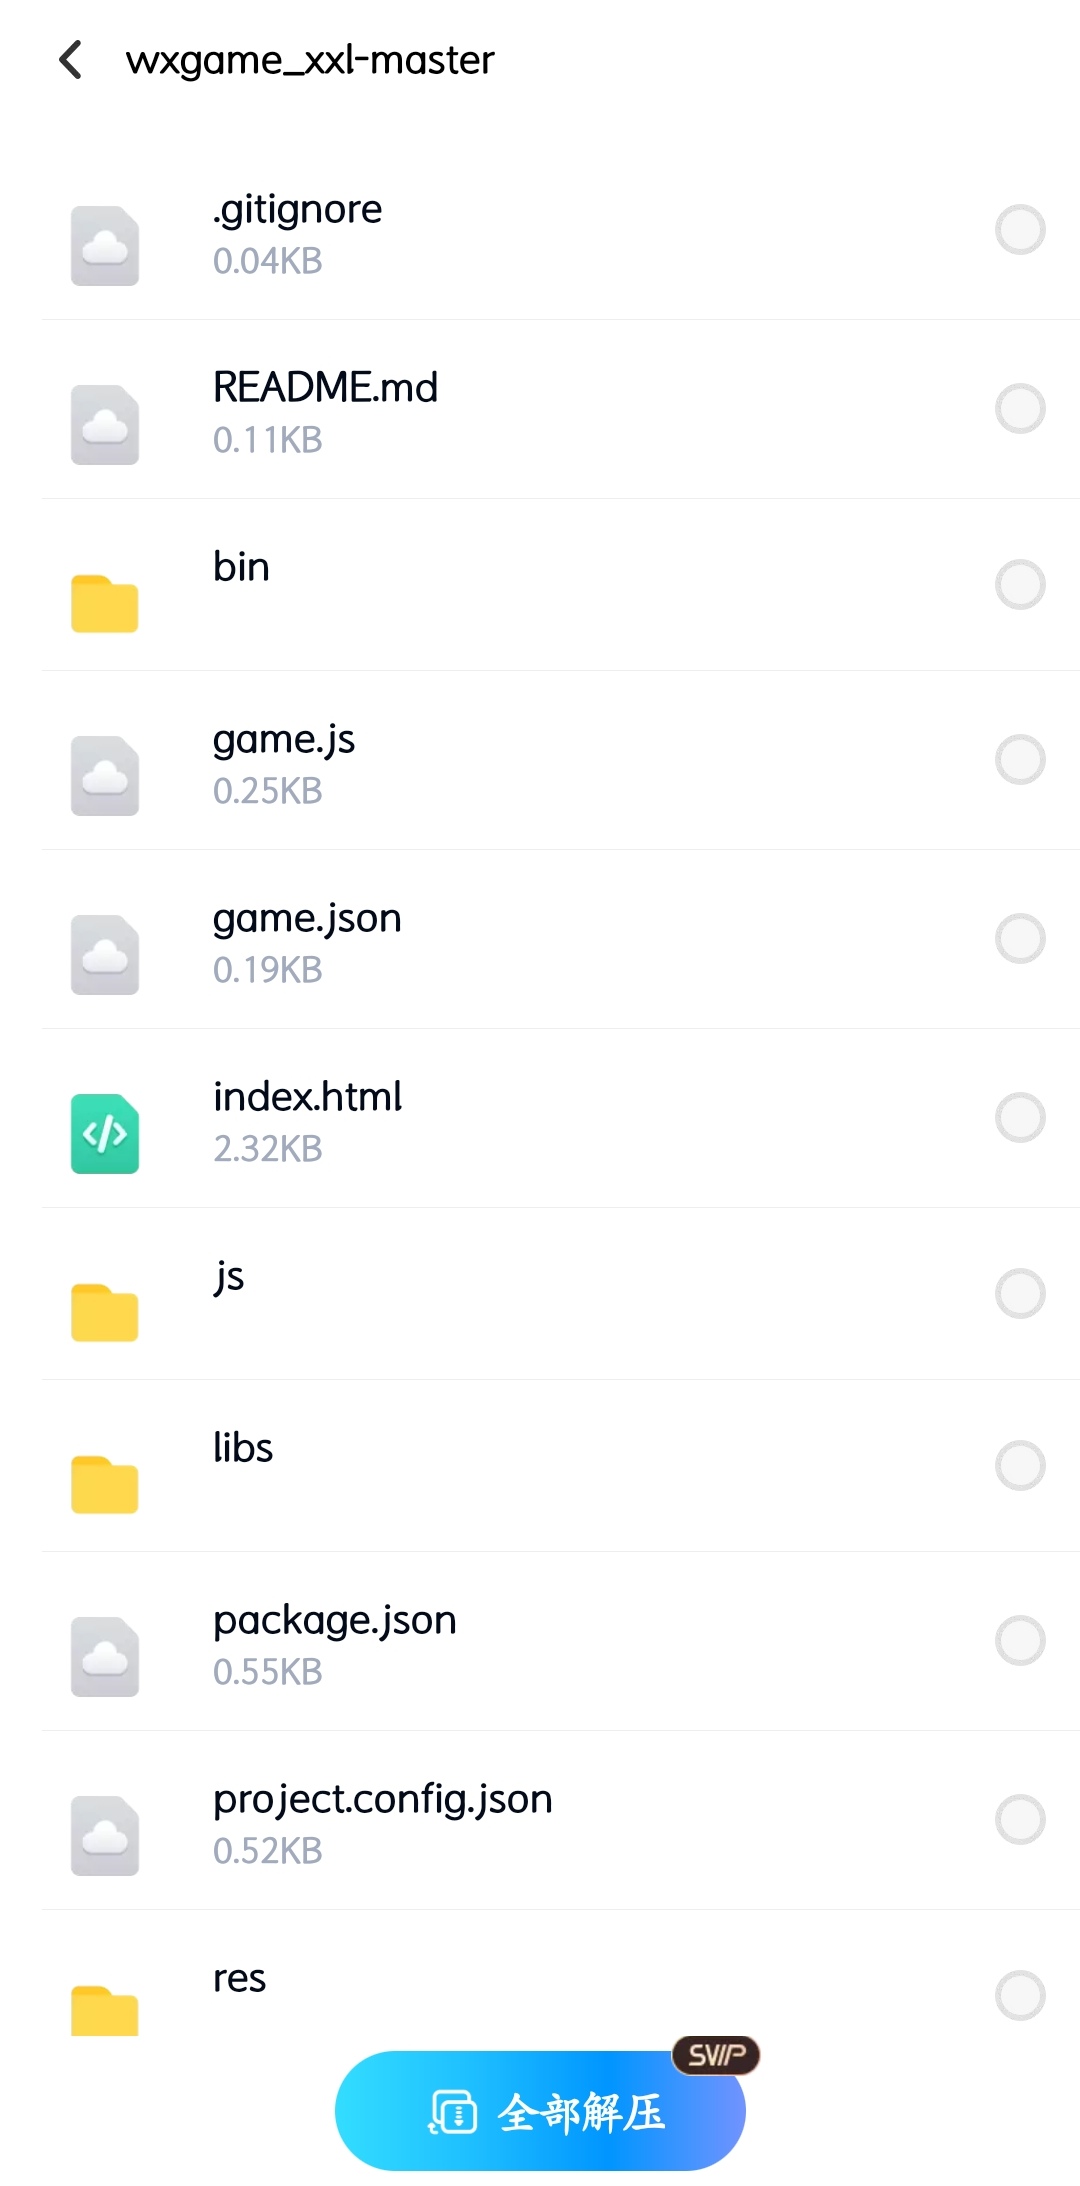The height and width of the screenshot is (2186, 1080).
Task: Open the project.config.json file entry
Action: 560,1820
